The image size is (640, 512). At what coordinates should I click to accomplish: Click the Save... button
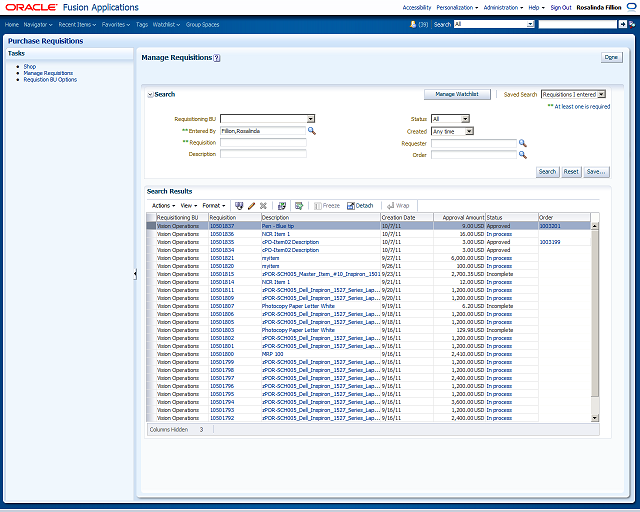596,172
